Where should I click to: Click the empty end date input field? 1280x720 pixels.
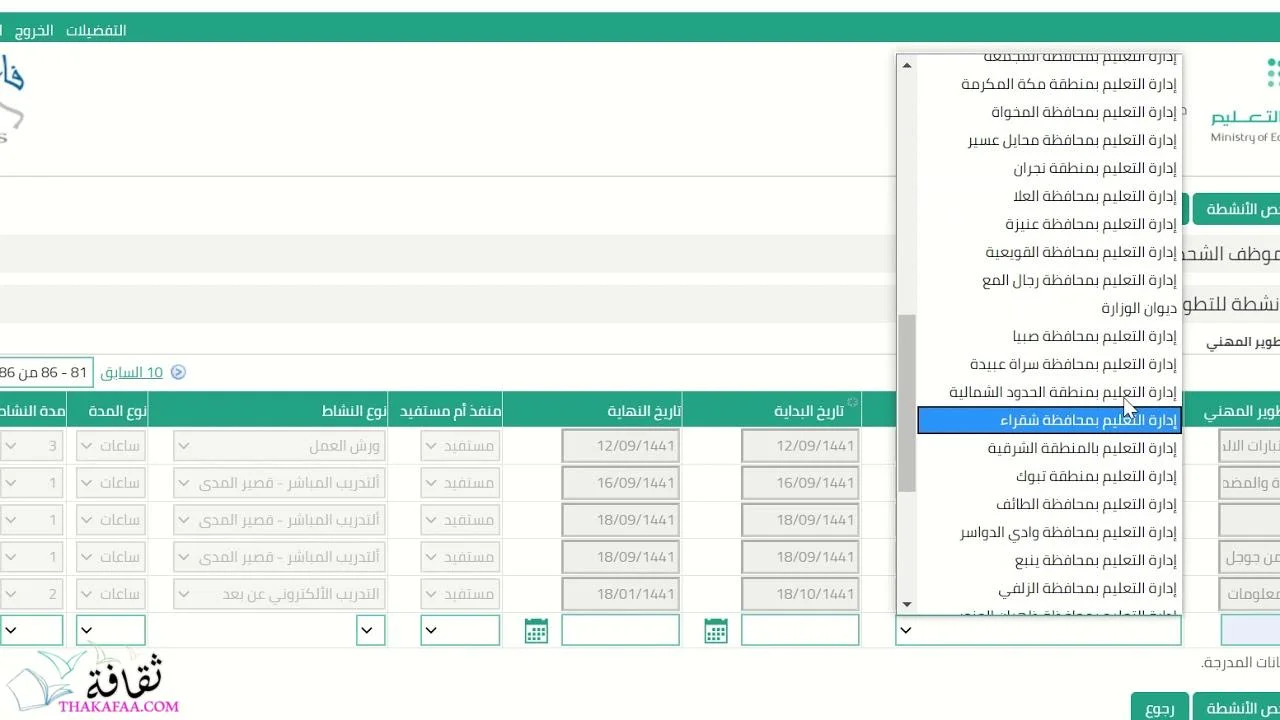[620, 630]
